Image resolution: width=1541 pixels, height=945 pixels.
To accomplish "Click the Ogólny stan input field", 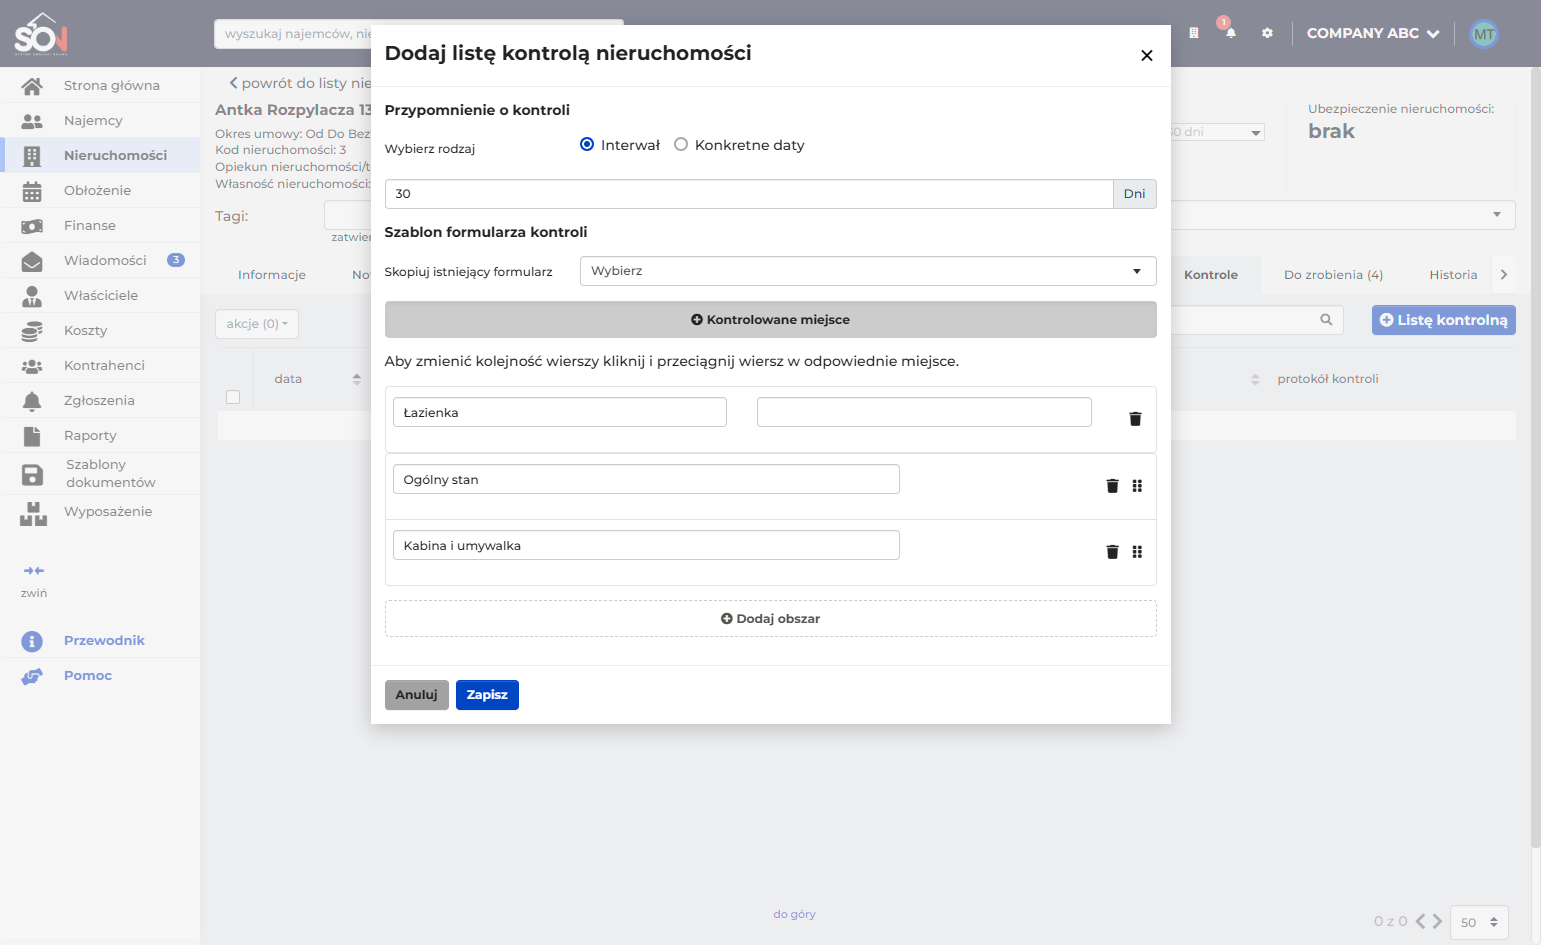I will (x=646, y=480).
